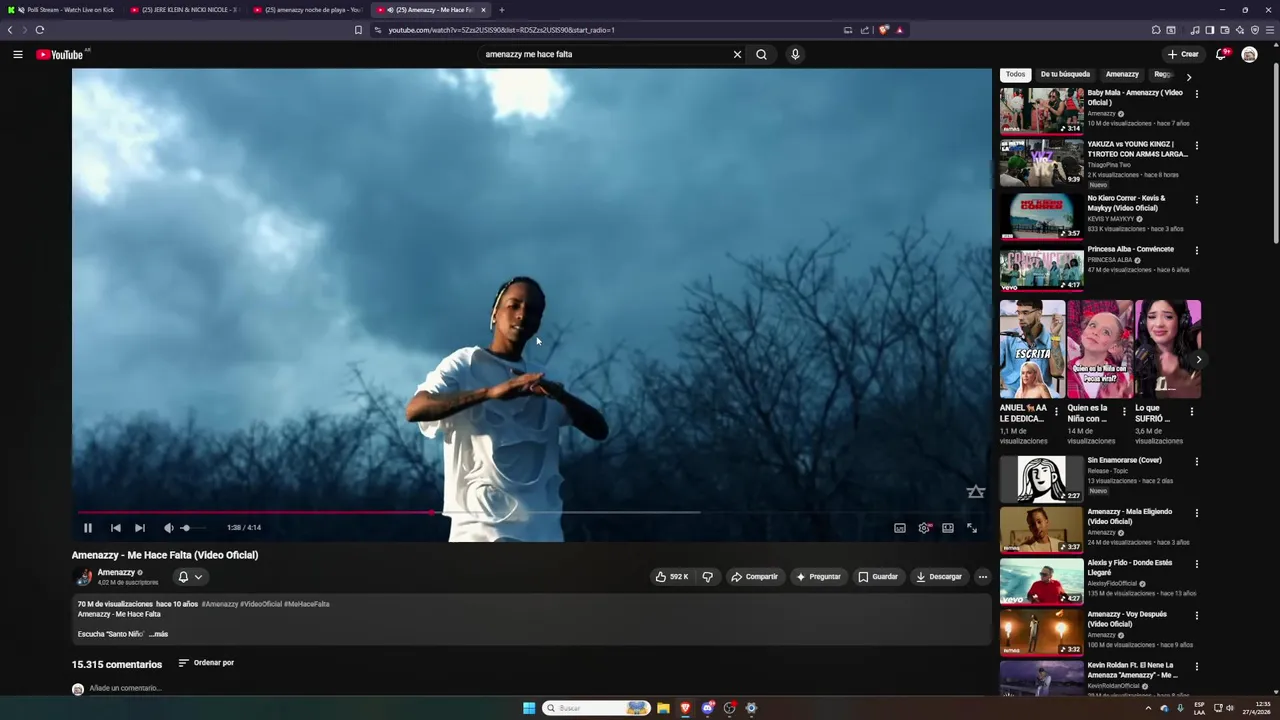The height and width of the screenshot is (720, 1280).
Task: Open more actions menu beside Descargar
Action: click(982, 577)
